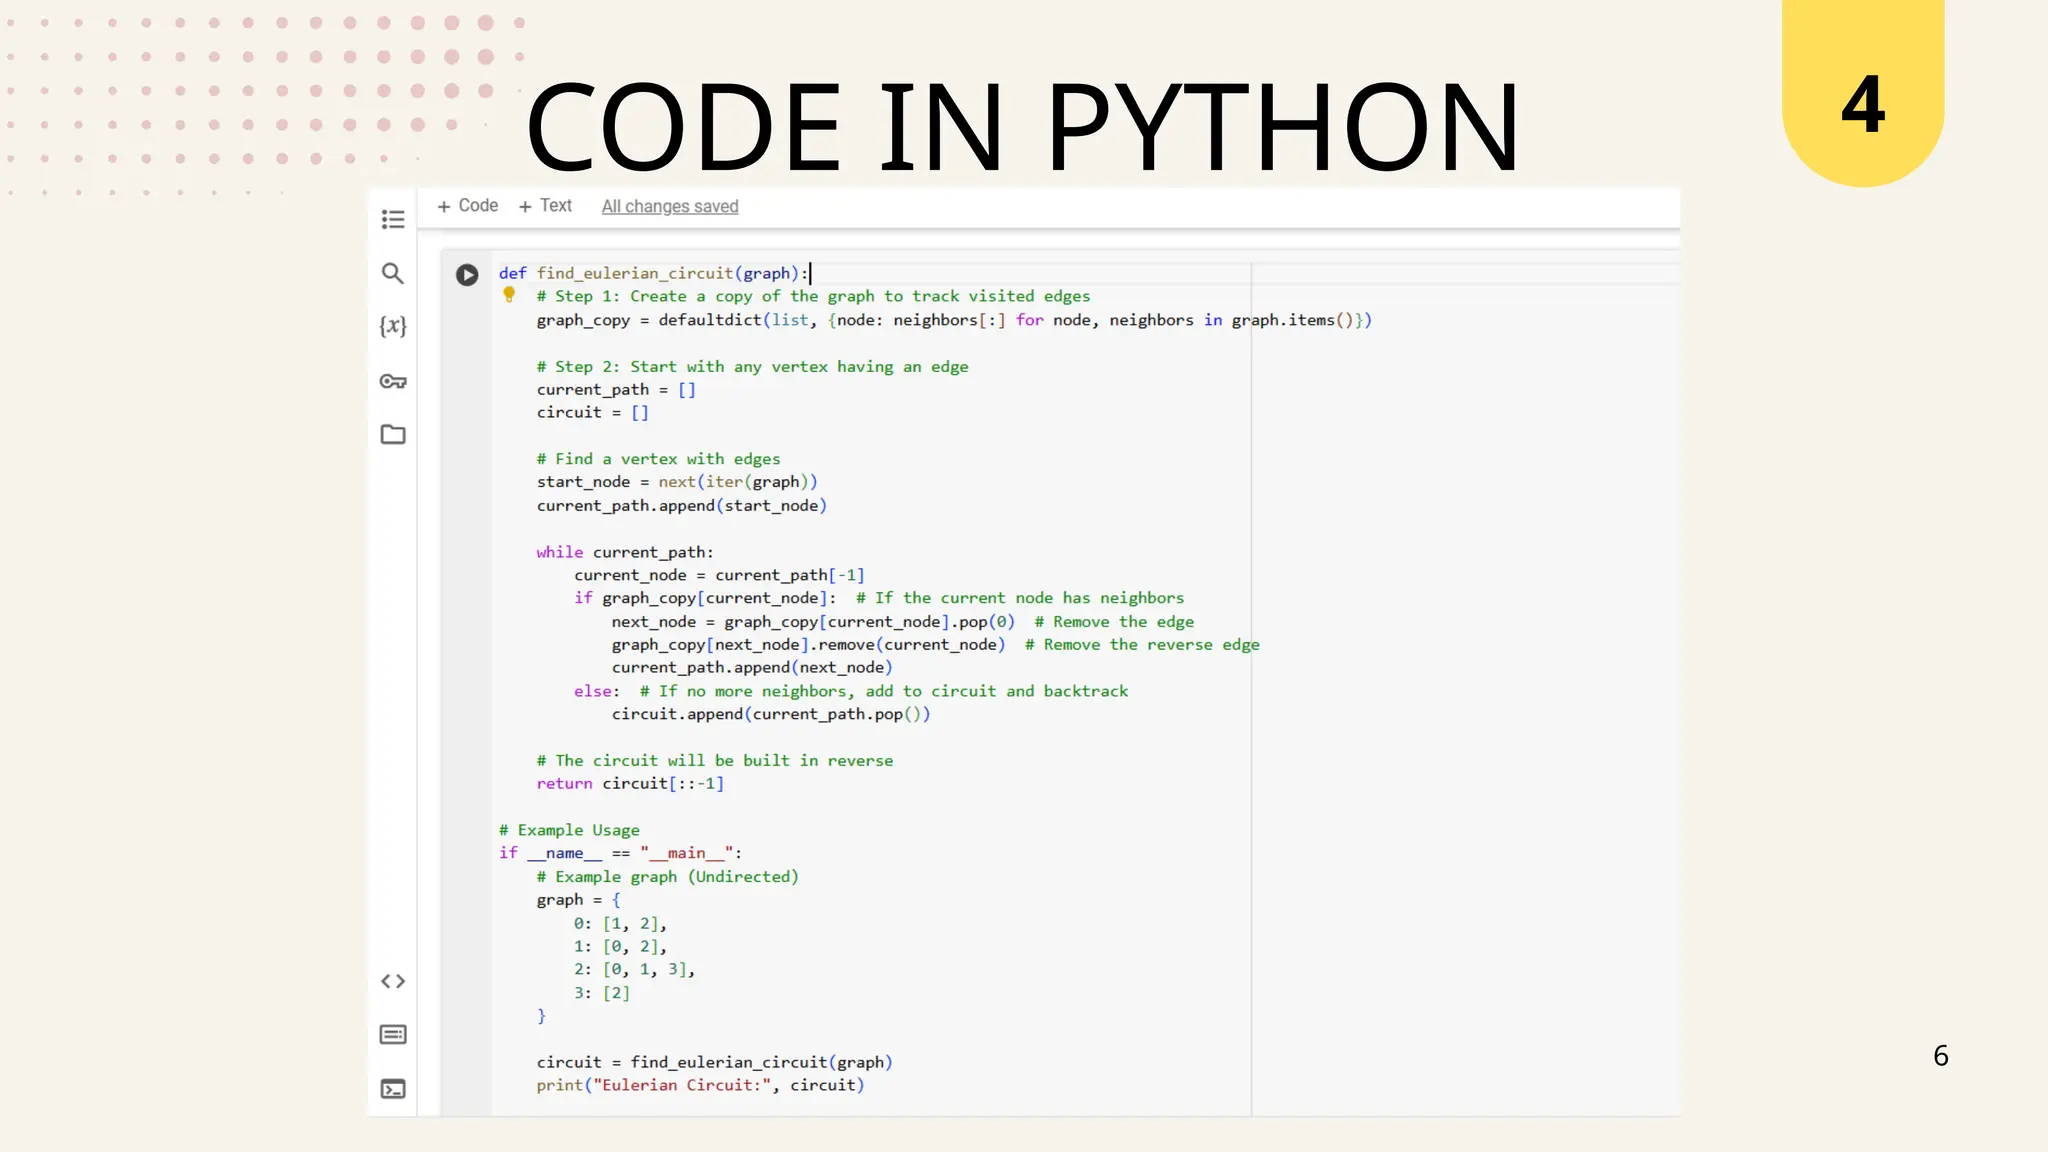Screen dimensions: 2048x1152
Task: Click the All changes saved link
Action: (670, 206)
